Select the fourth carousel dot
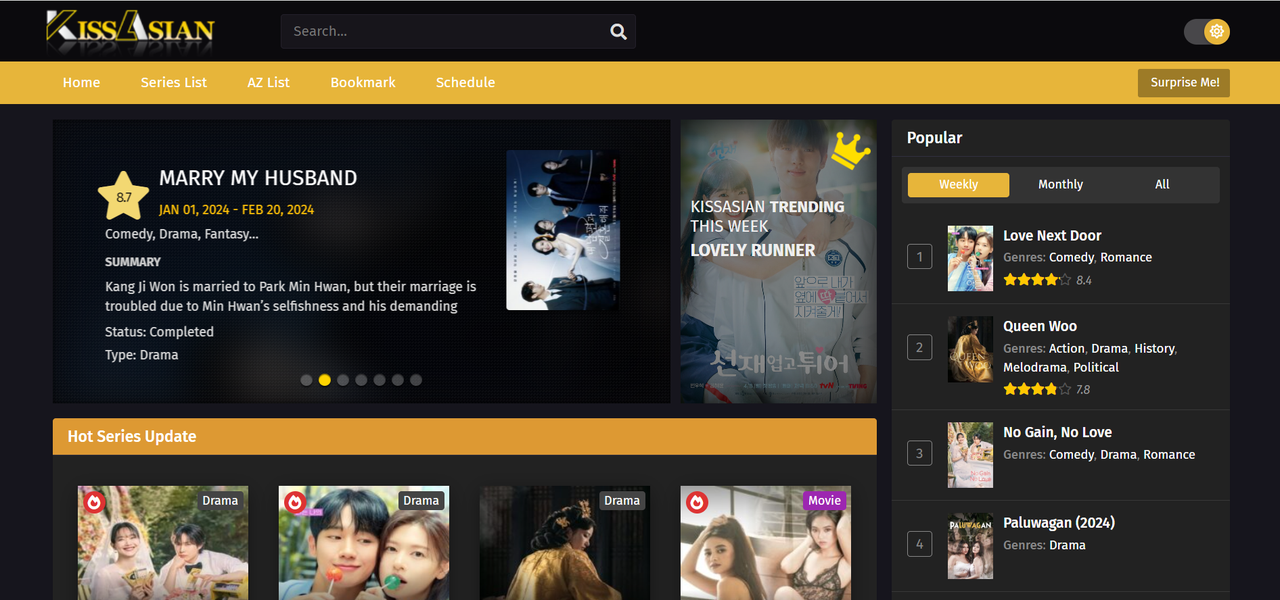This screenshot has width=1280, height=600. point(361,380)
